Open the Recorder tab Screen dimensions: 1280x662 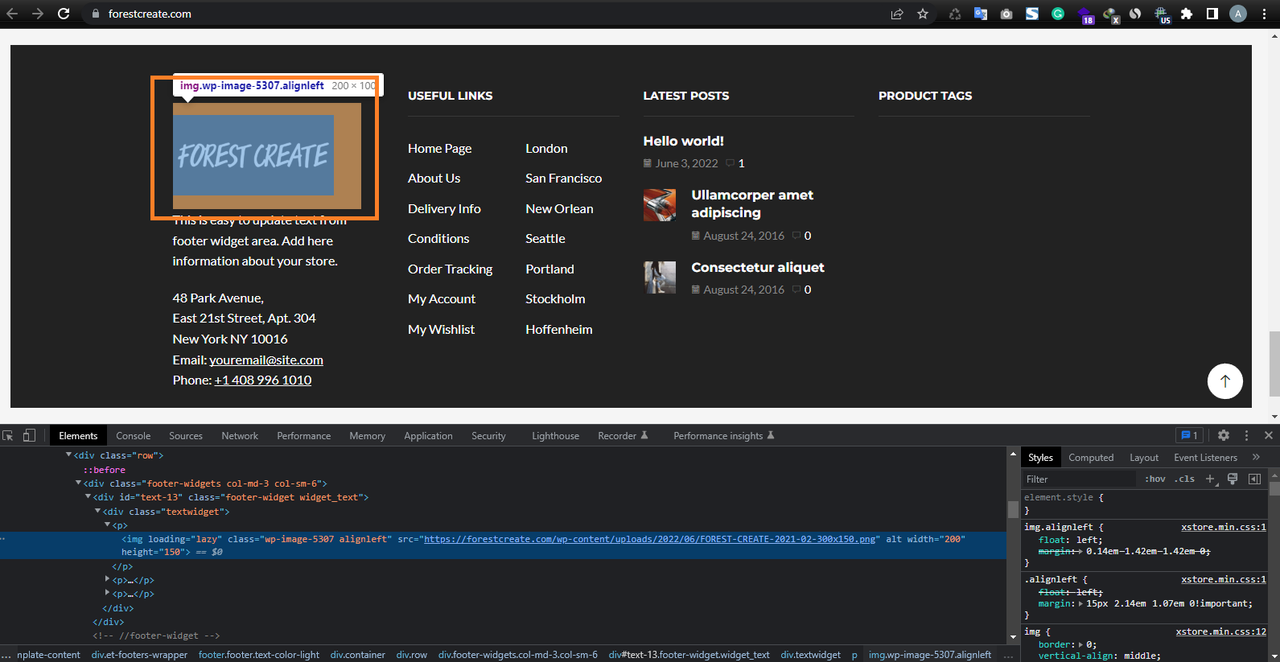[x=623, y=436]
